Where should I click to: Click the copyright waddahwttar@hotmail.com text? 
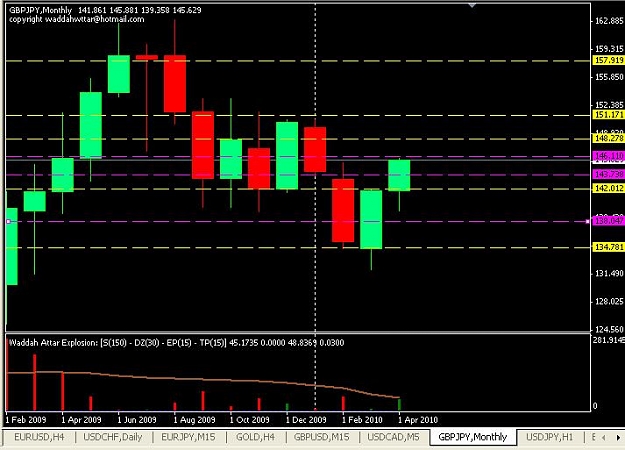[77, 19]
